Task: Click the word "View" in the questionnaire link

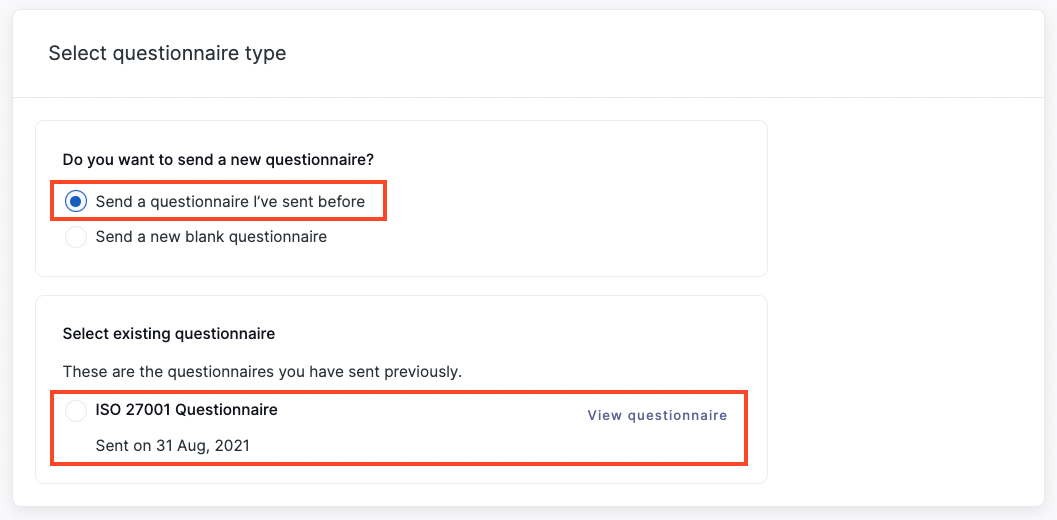Action: tap(604, 415)
